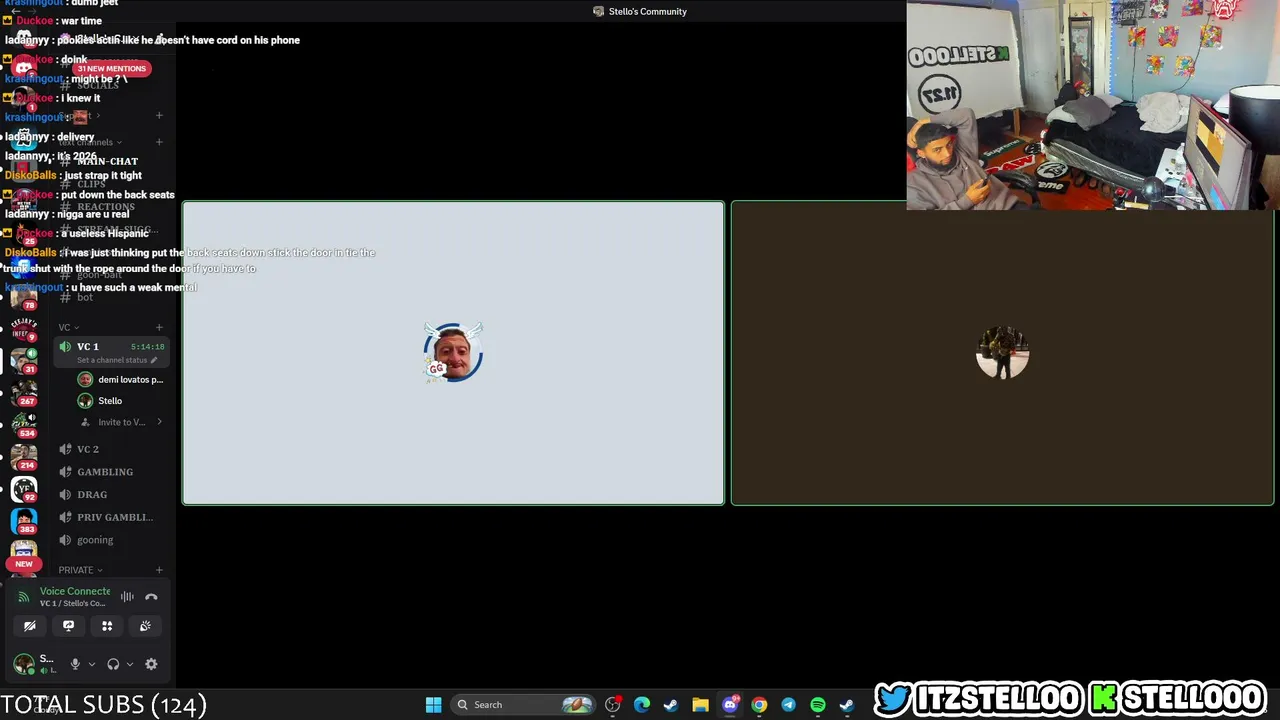
Task: Select participant demi lovatos p... in VC 1
Action: point(120,380)
